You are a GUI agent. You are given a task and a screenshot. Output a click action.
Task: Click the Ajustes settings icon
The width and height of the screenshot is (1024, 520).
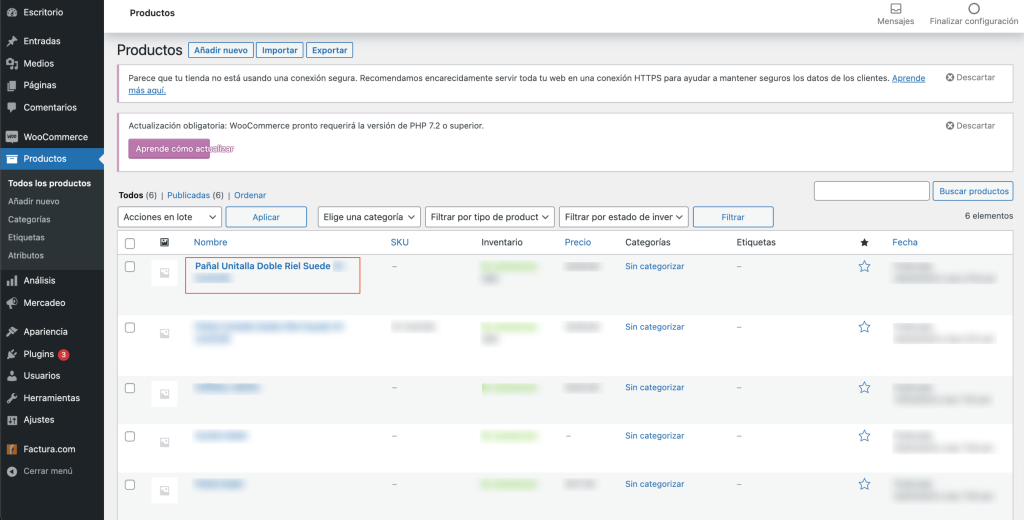[12, 420]
